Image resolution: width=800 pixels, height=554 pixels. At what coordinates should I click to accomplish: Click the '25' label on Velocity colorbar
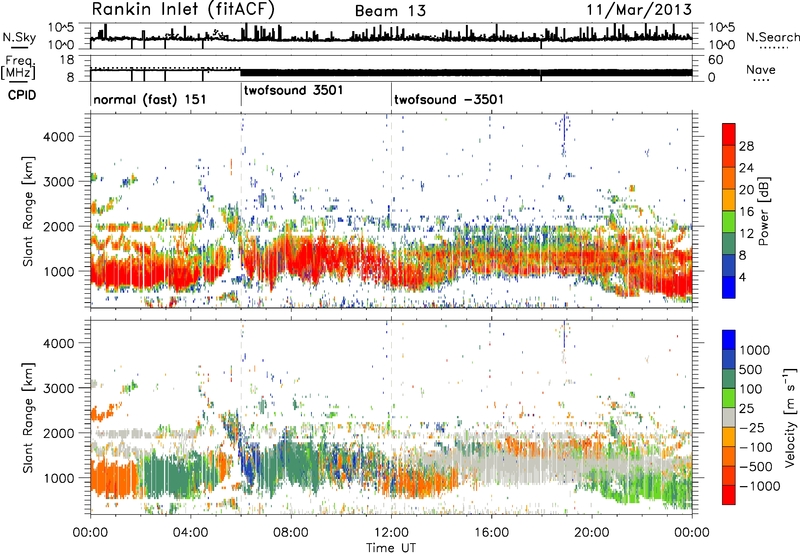tap(746, 409)
